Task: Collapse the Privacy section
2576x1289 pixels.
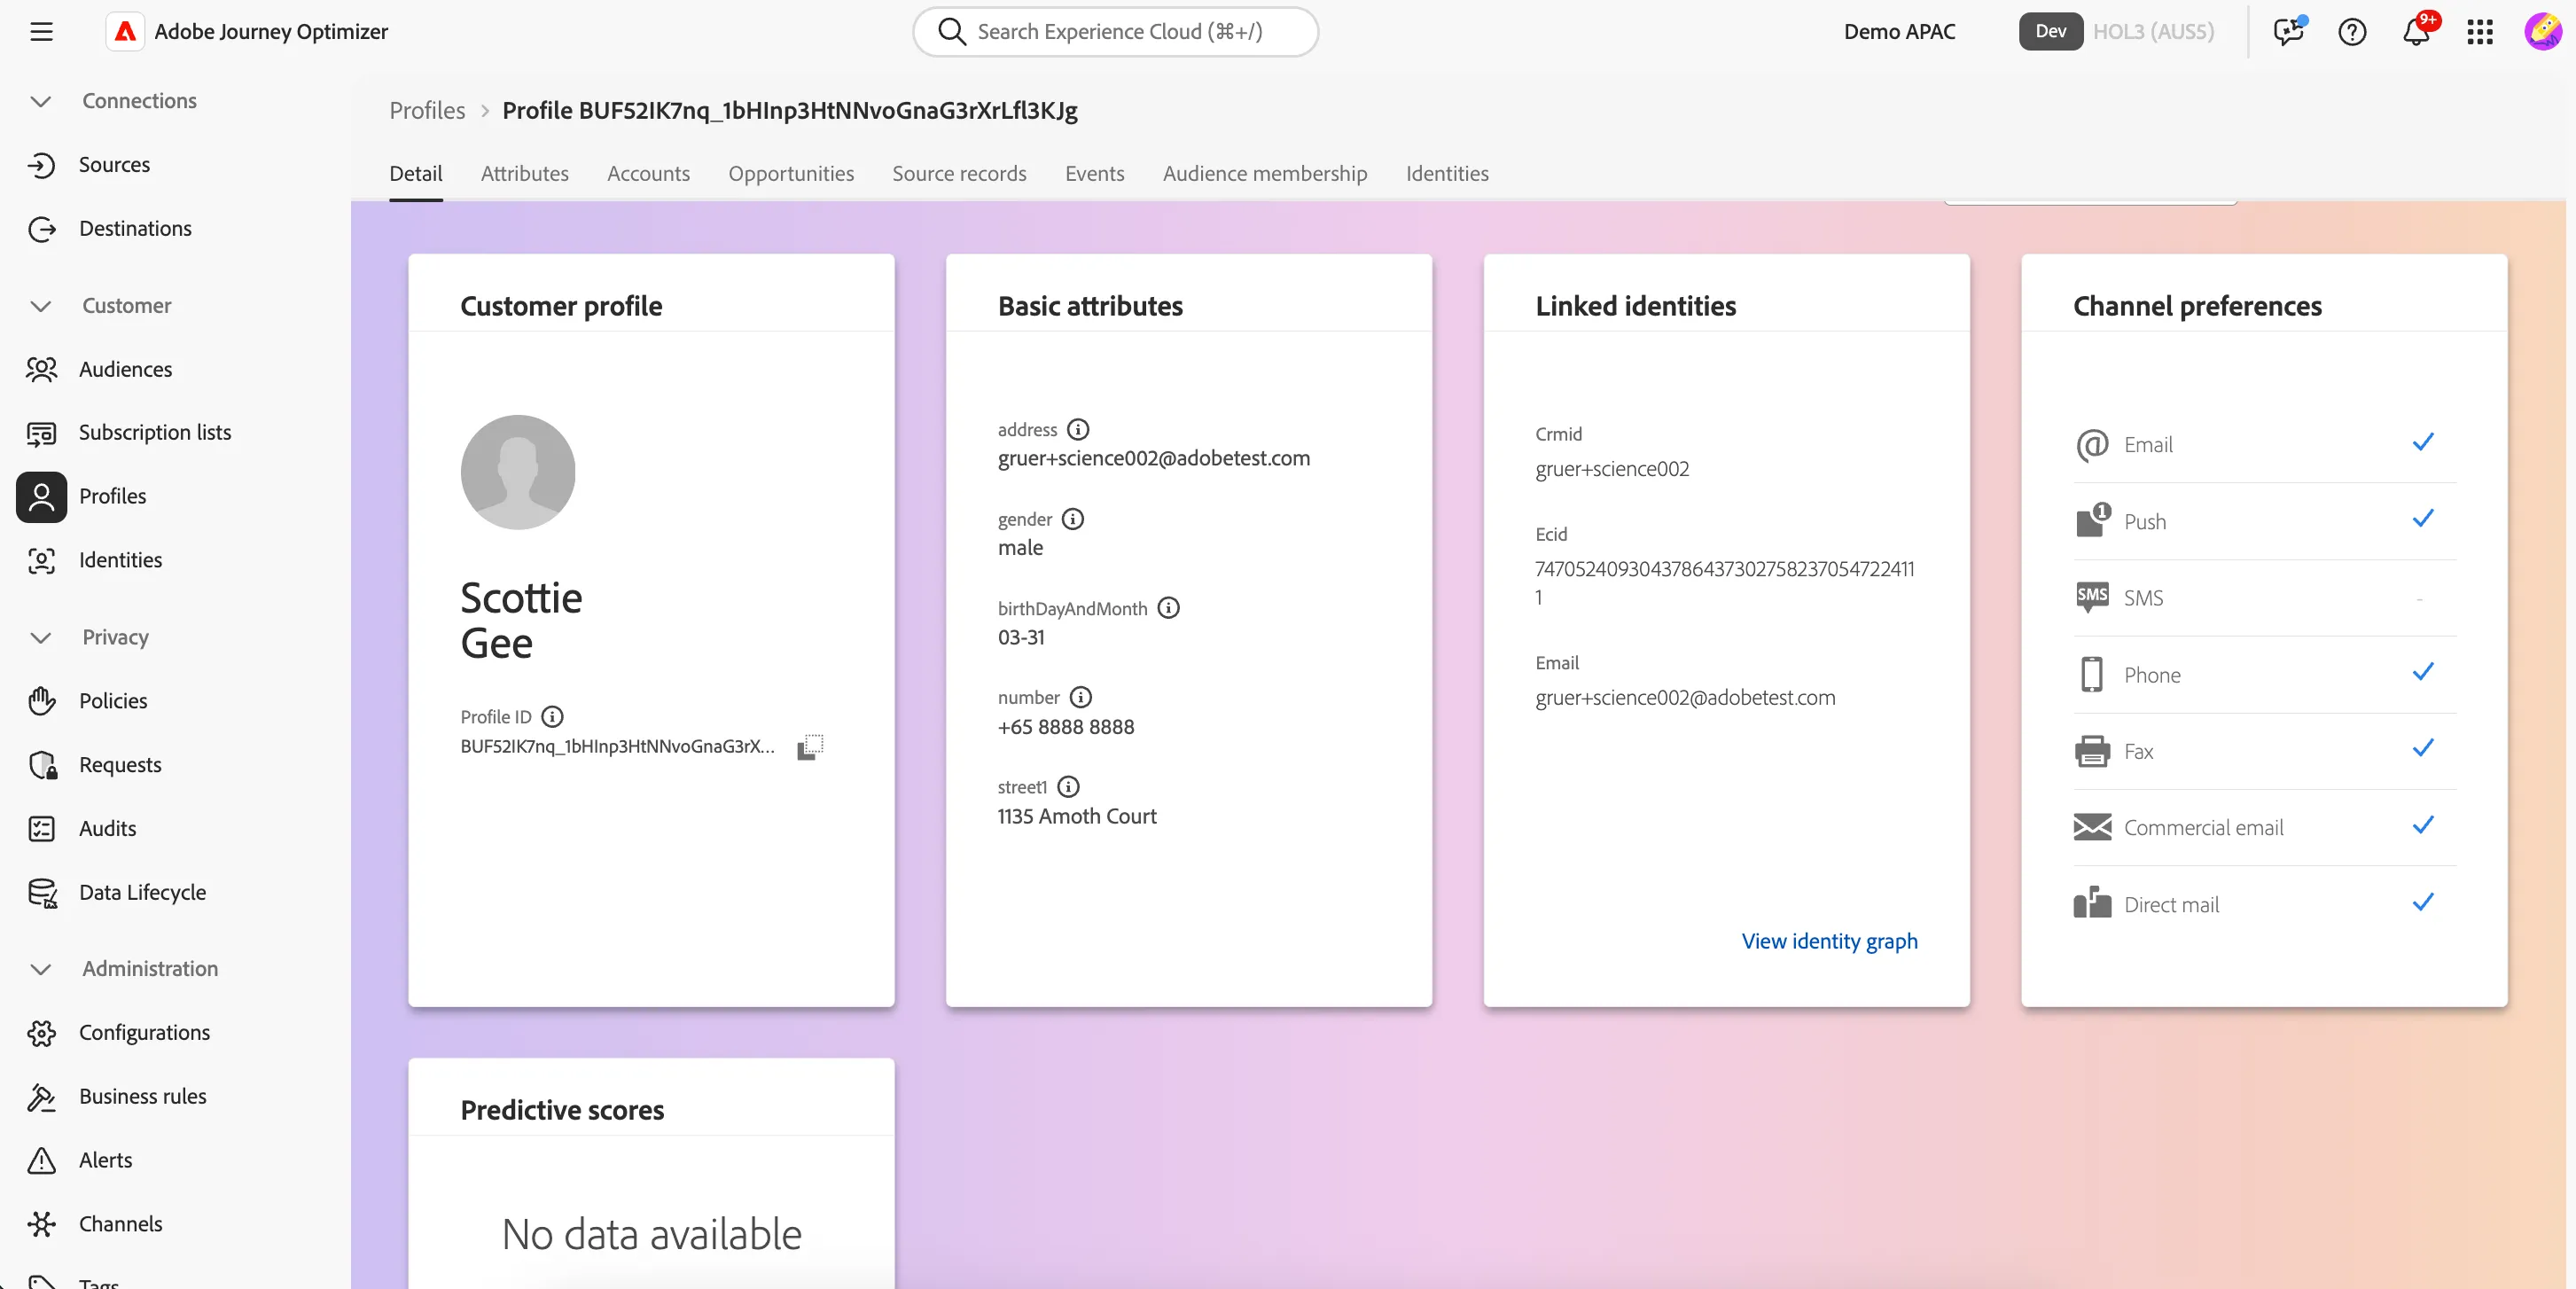Action: 41,637
